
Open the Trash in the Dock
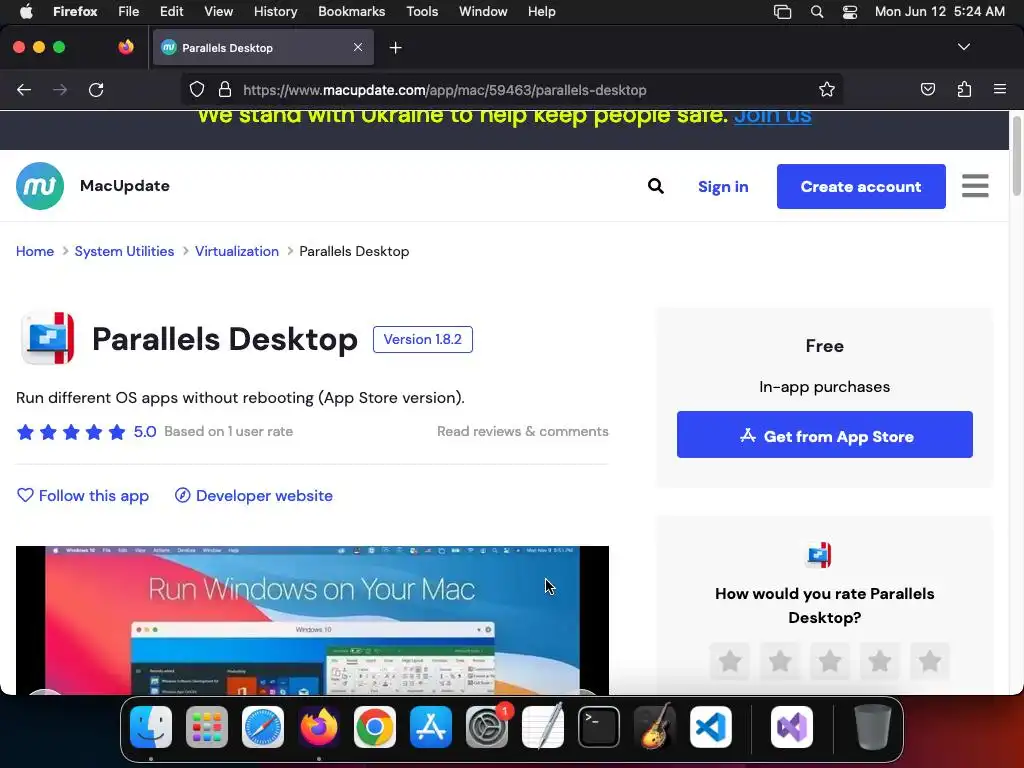tap(872, 727)
